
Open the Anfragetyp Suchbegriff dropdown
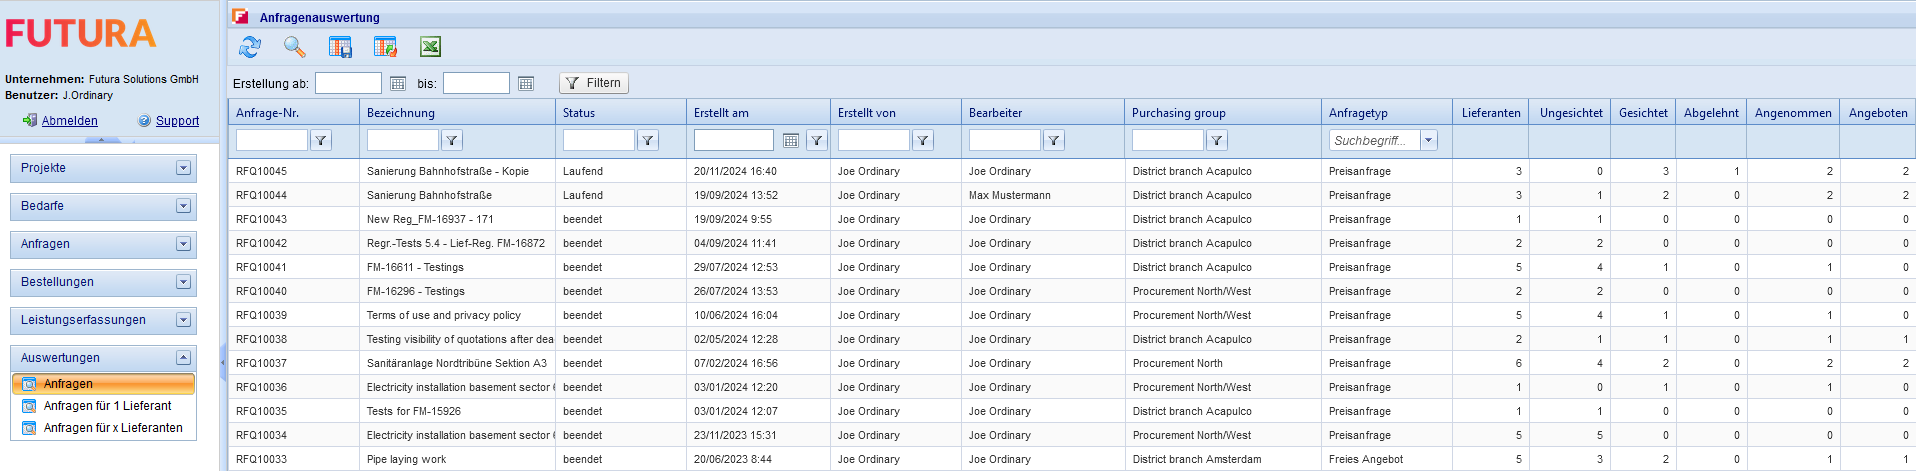pos(1429,141)
